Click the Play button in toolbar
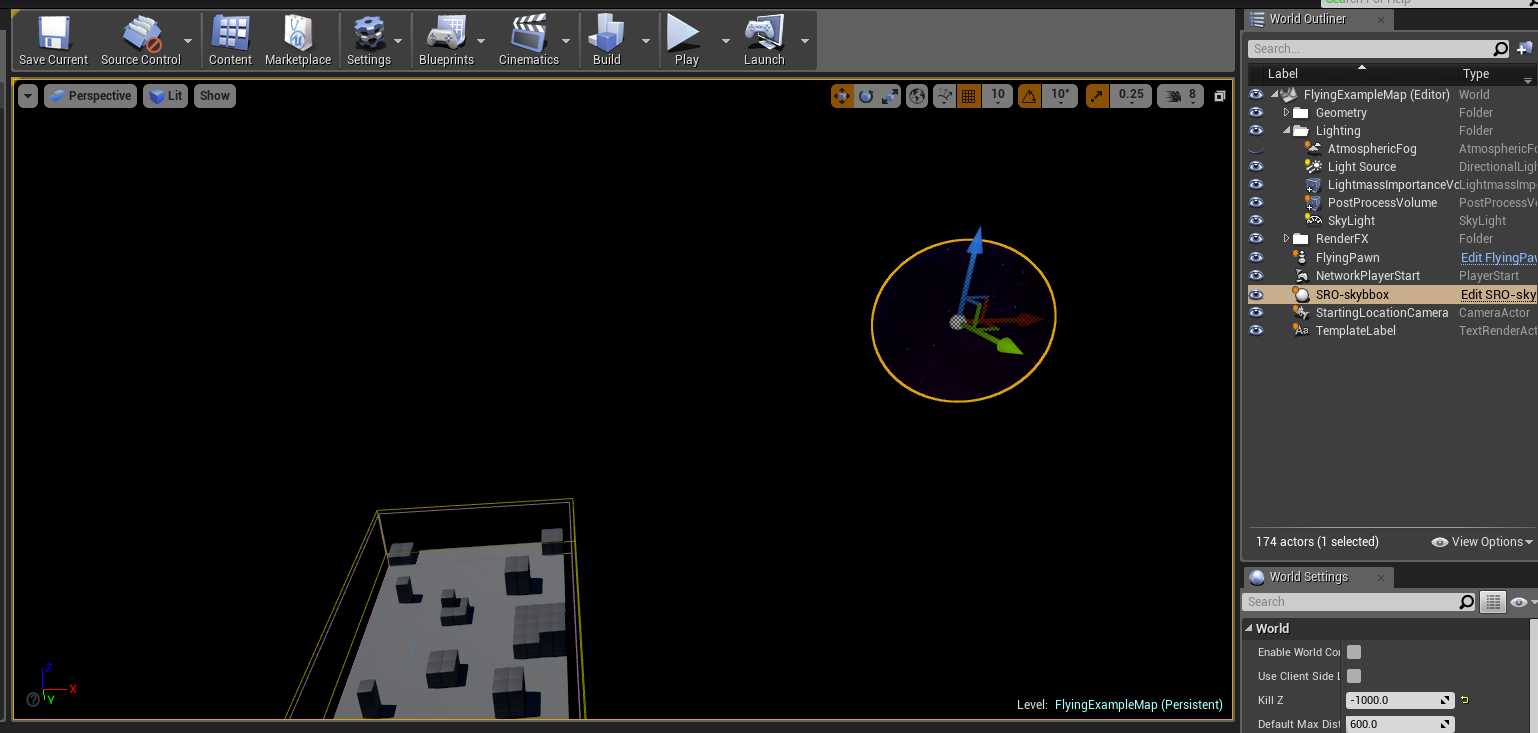The height and width of the screenshot is (733, 1538). (687, 41)
